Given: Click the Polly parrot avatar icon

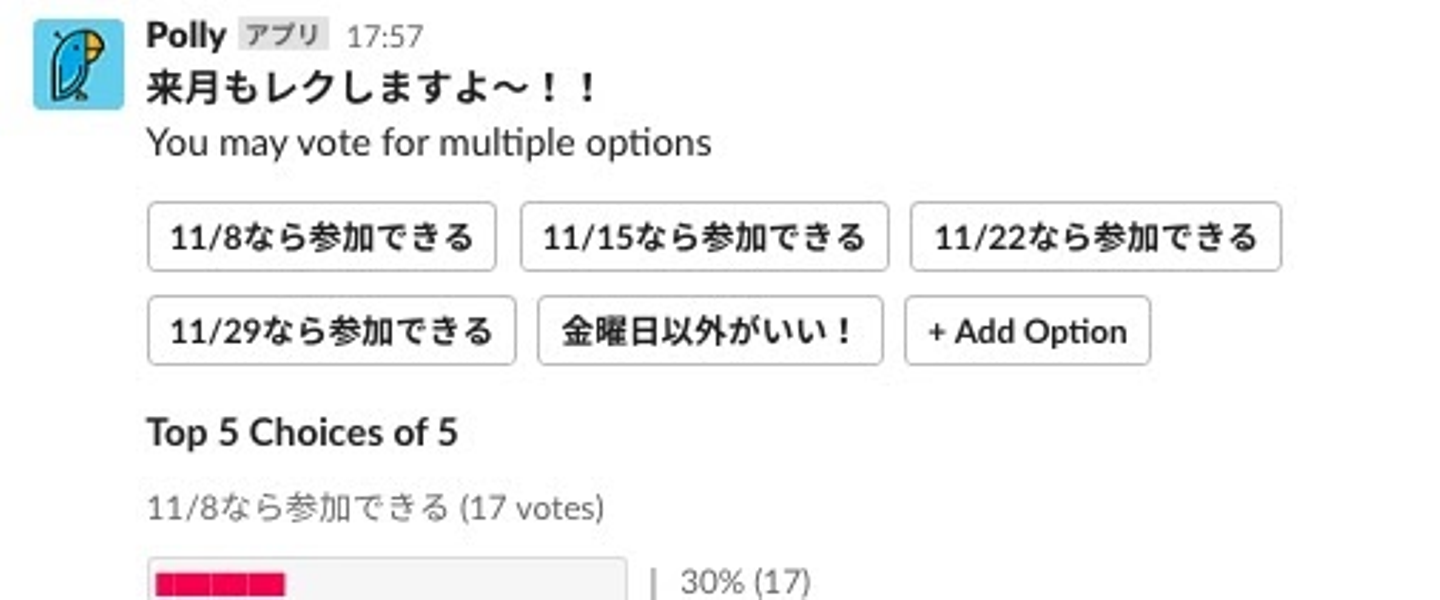Looking at the screenshot, I should pyautogui.click(x=79, y=64).
